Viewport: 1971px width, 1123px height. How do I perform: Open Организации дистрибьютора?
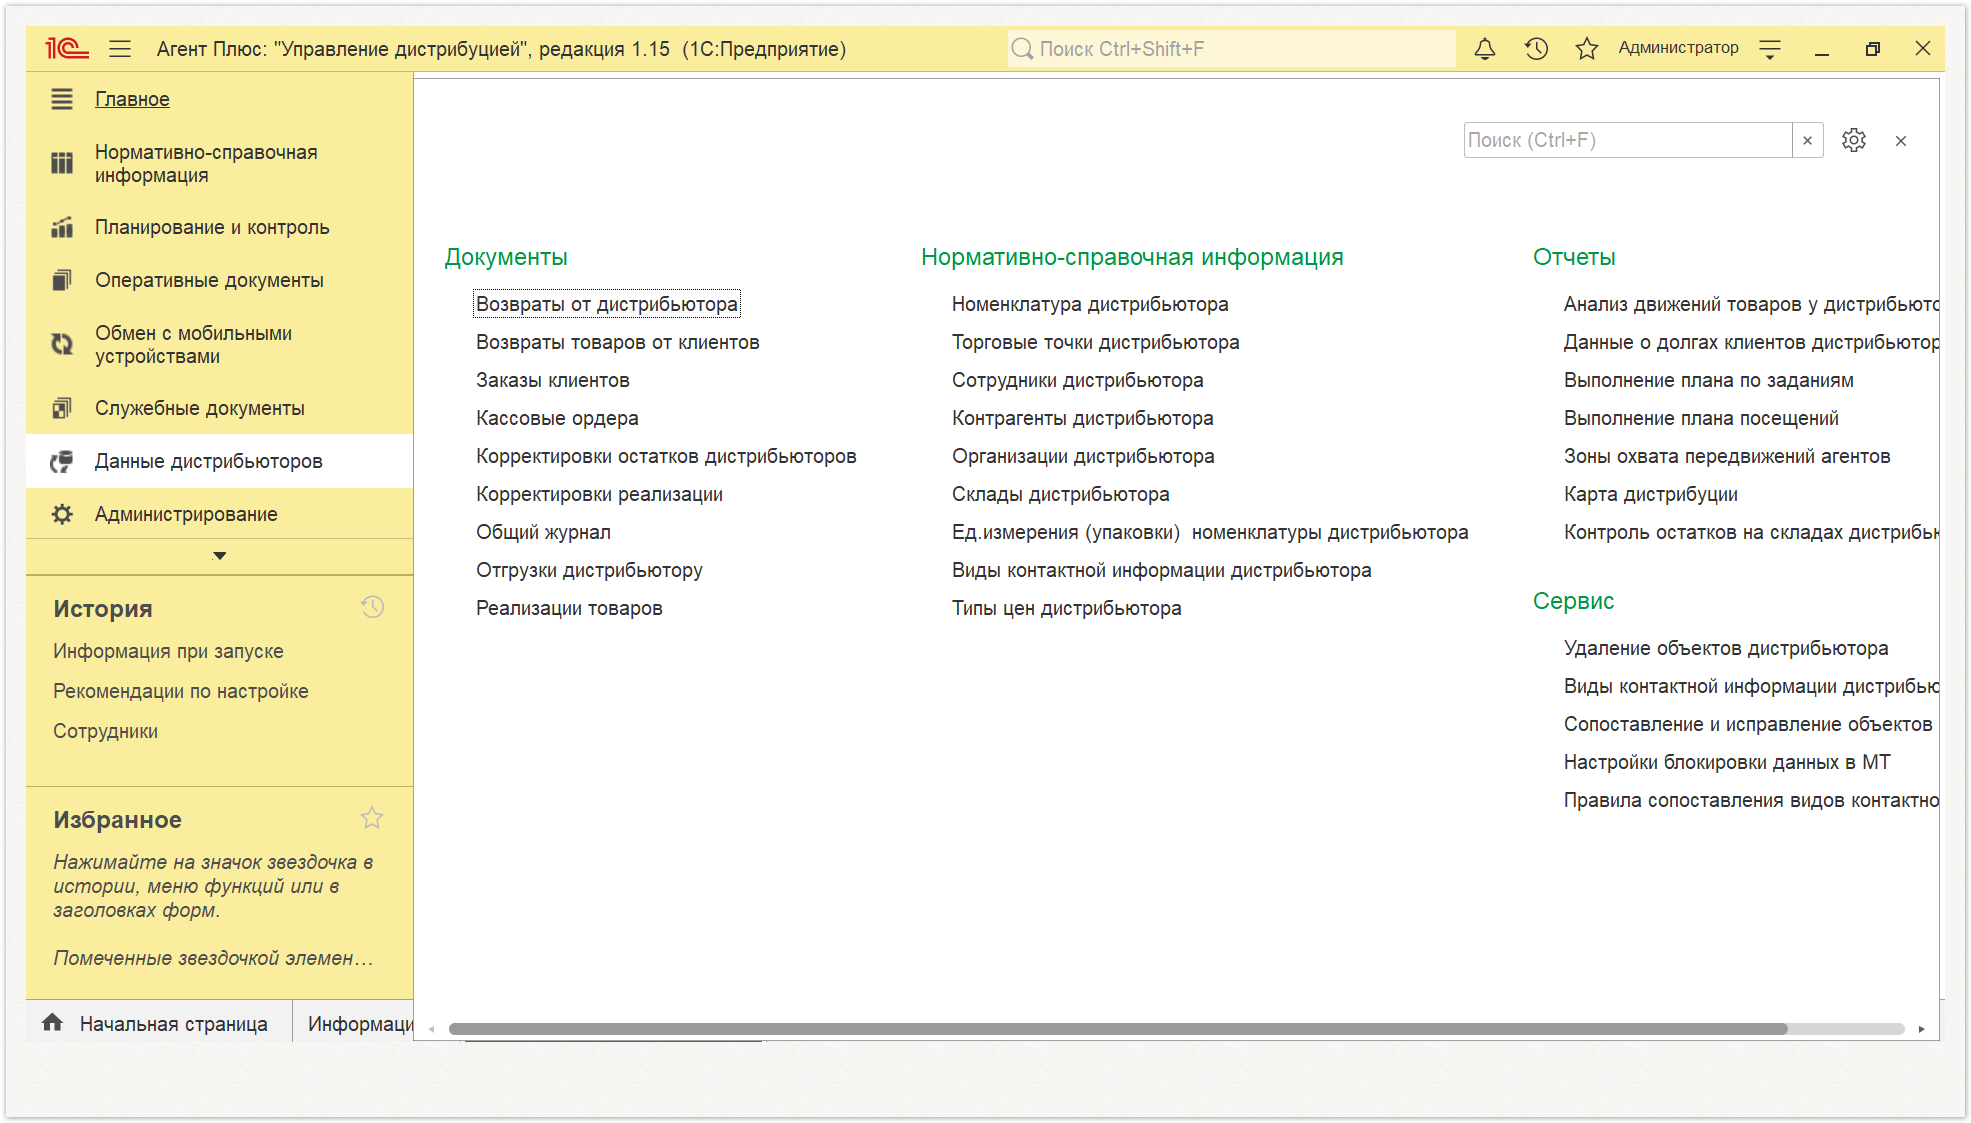1083,456
